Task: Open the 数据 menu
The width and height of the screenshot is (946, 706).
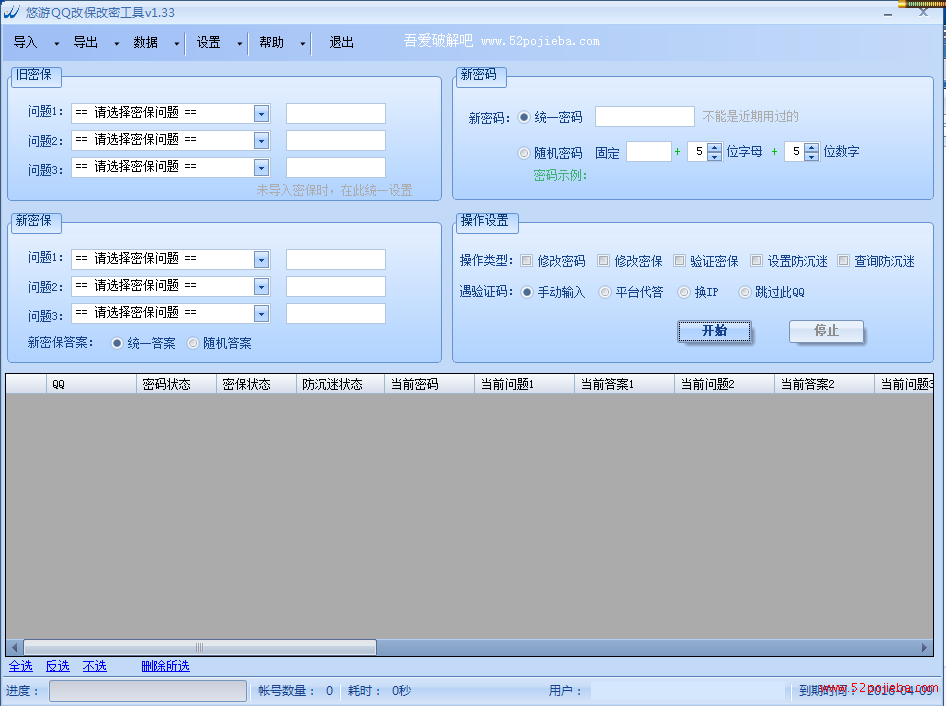Action: [x=145, y=42]
